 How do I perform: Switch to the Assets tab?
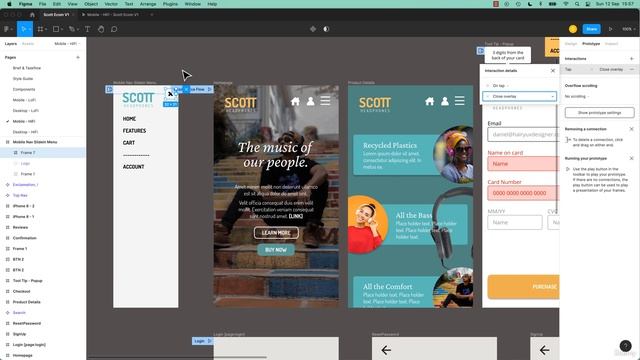click(28, 44)
